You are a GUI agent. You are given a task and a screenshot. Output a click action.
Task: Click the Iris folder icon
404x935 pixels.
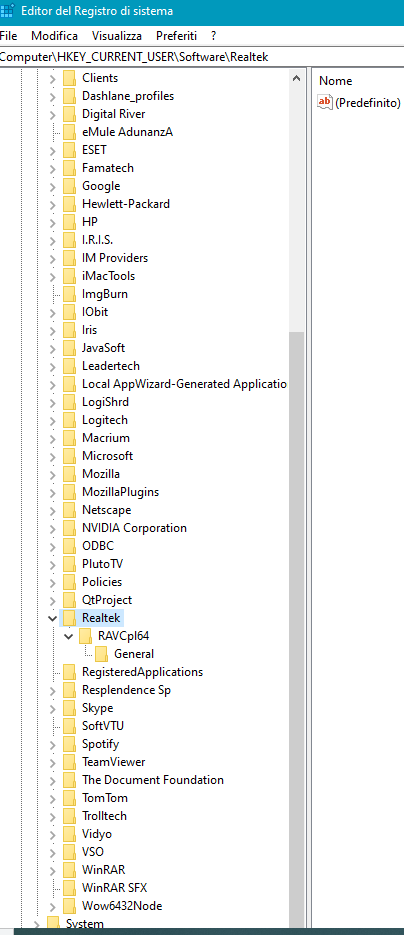[x=70, y=330]
